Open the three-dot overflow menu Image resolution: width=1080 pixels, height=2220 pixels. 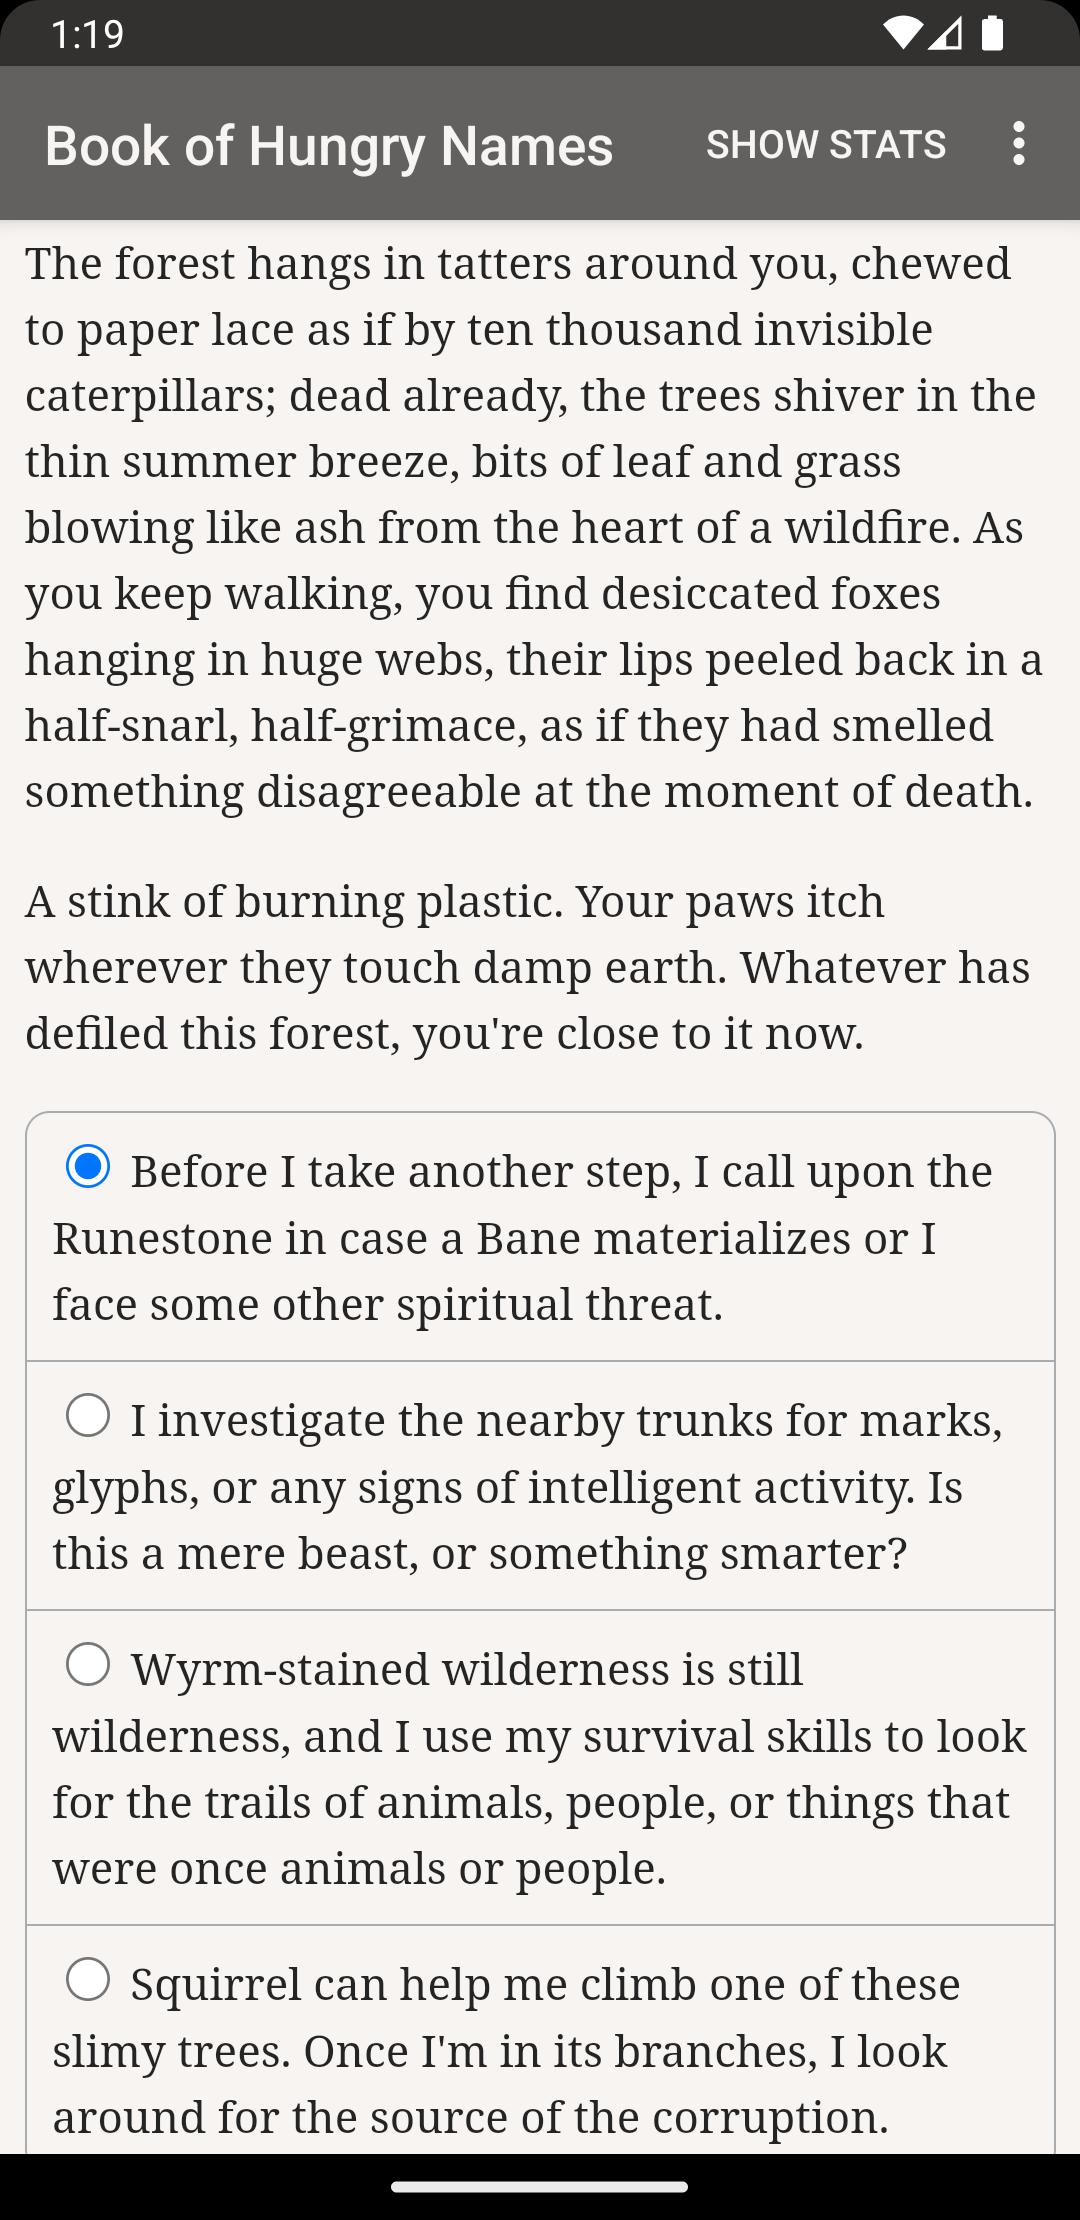click(x=1018, y=144)
